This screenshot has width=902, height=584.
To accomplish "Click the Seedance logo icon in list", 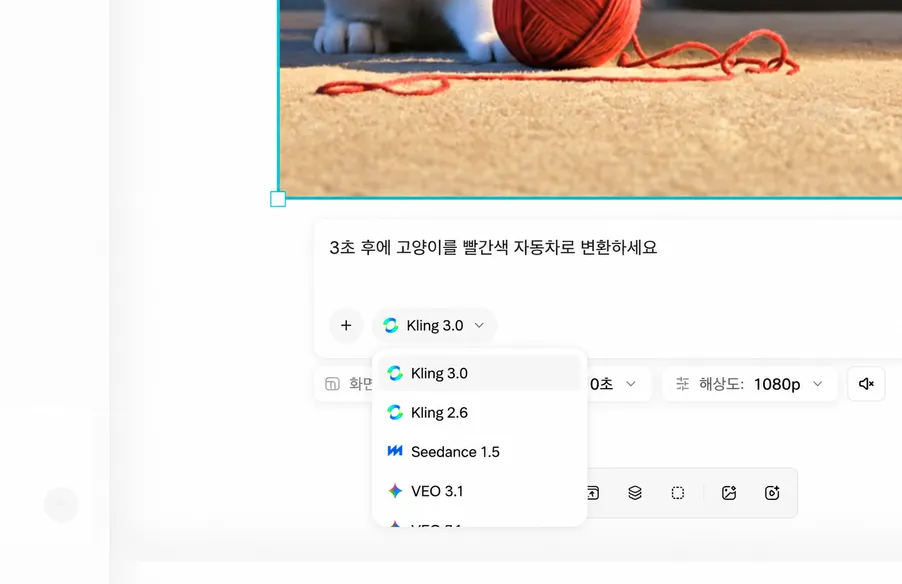I will coord(395,451).
